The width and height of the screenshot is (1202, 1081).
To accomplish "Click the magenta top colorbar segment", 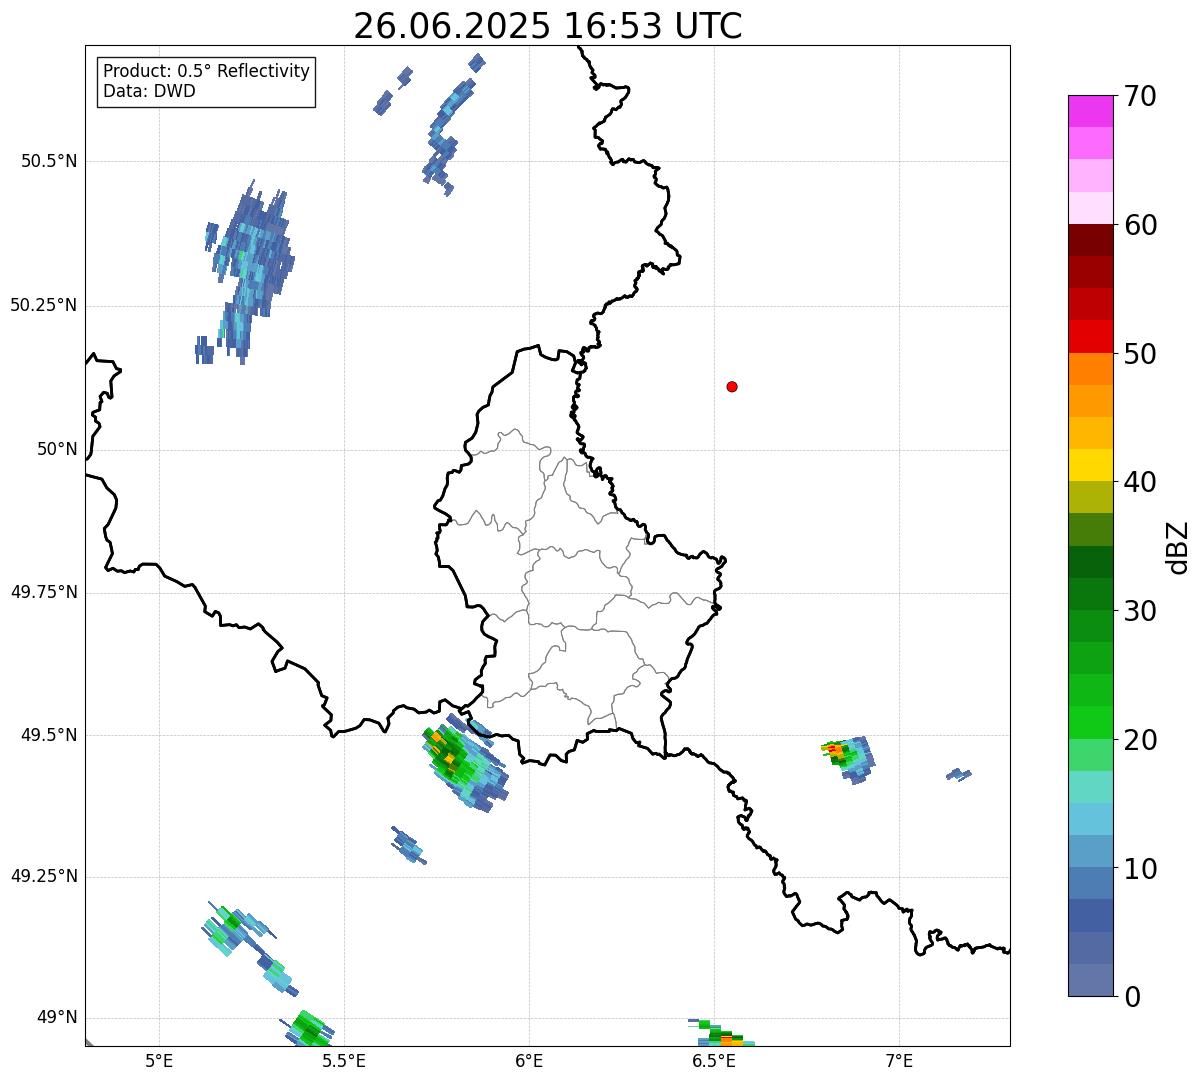I will point(1091,111).
